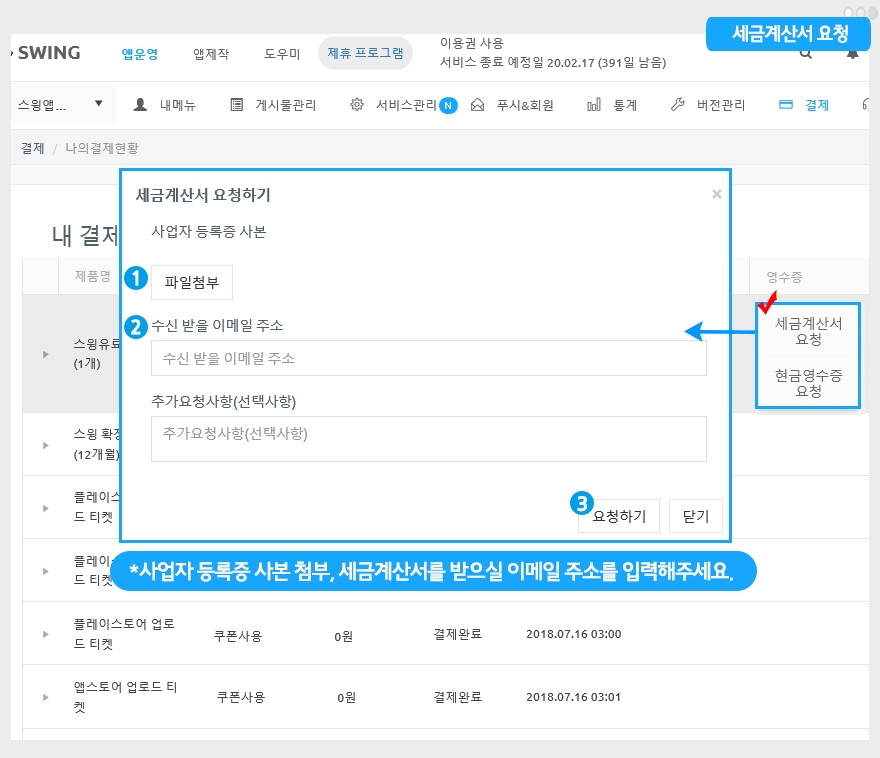880x758 pixels.
Task: Select 현금영수증 요청 option
Action: [808, 383]
